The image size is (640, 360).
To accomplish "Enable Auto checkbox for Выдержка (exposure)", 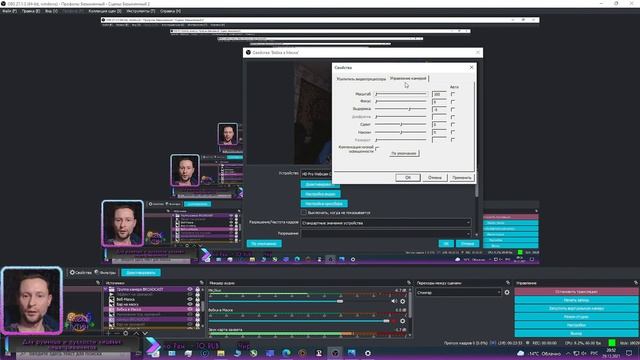I will [x=453, y=109].
